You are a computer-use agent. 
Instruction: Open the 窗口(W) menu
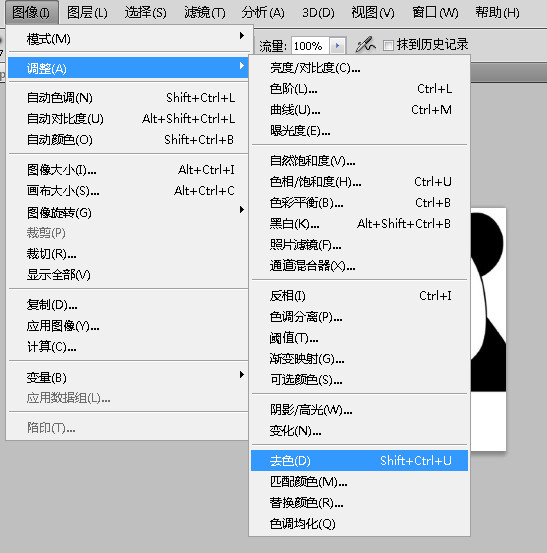(435, 13)
